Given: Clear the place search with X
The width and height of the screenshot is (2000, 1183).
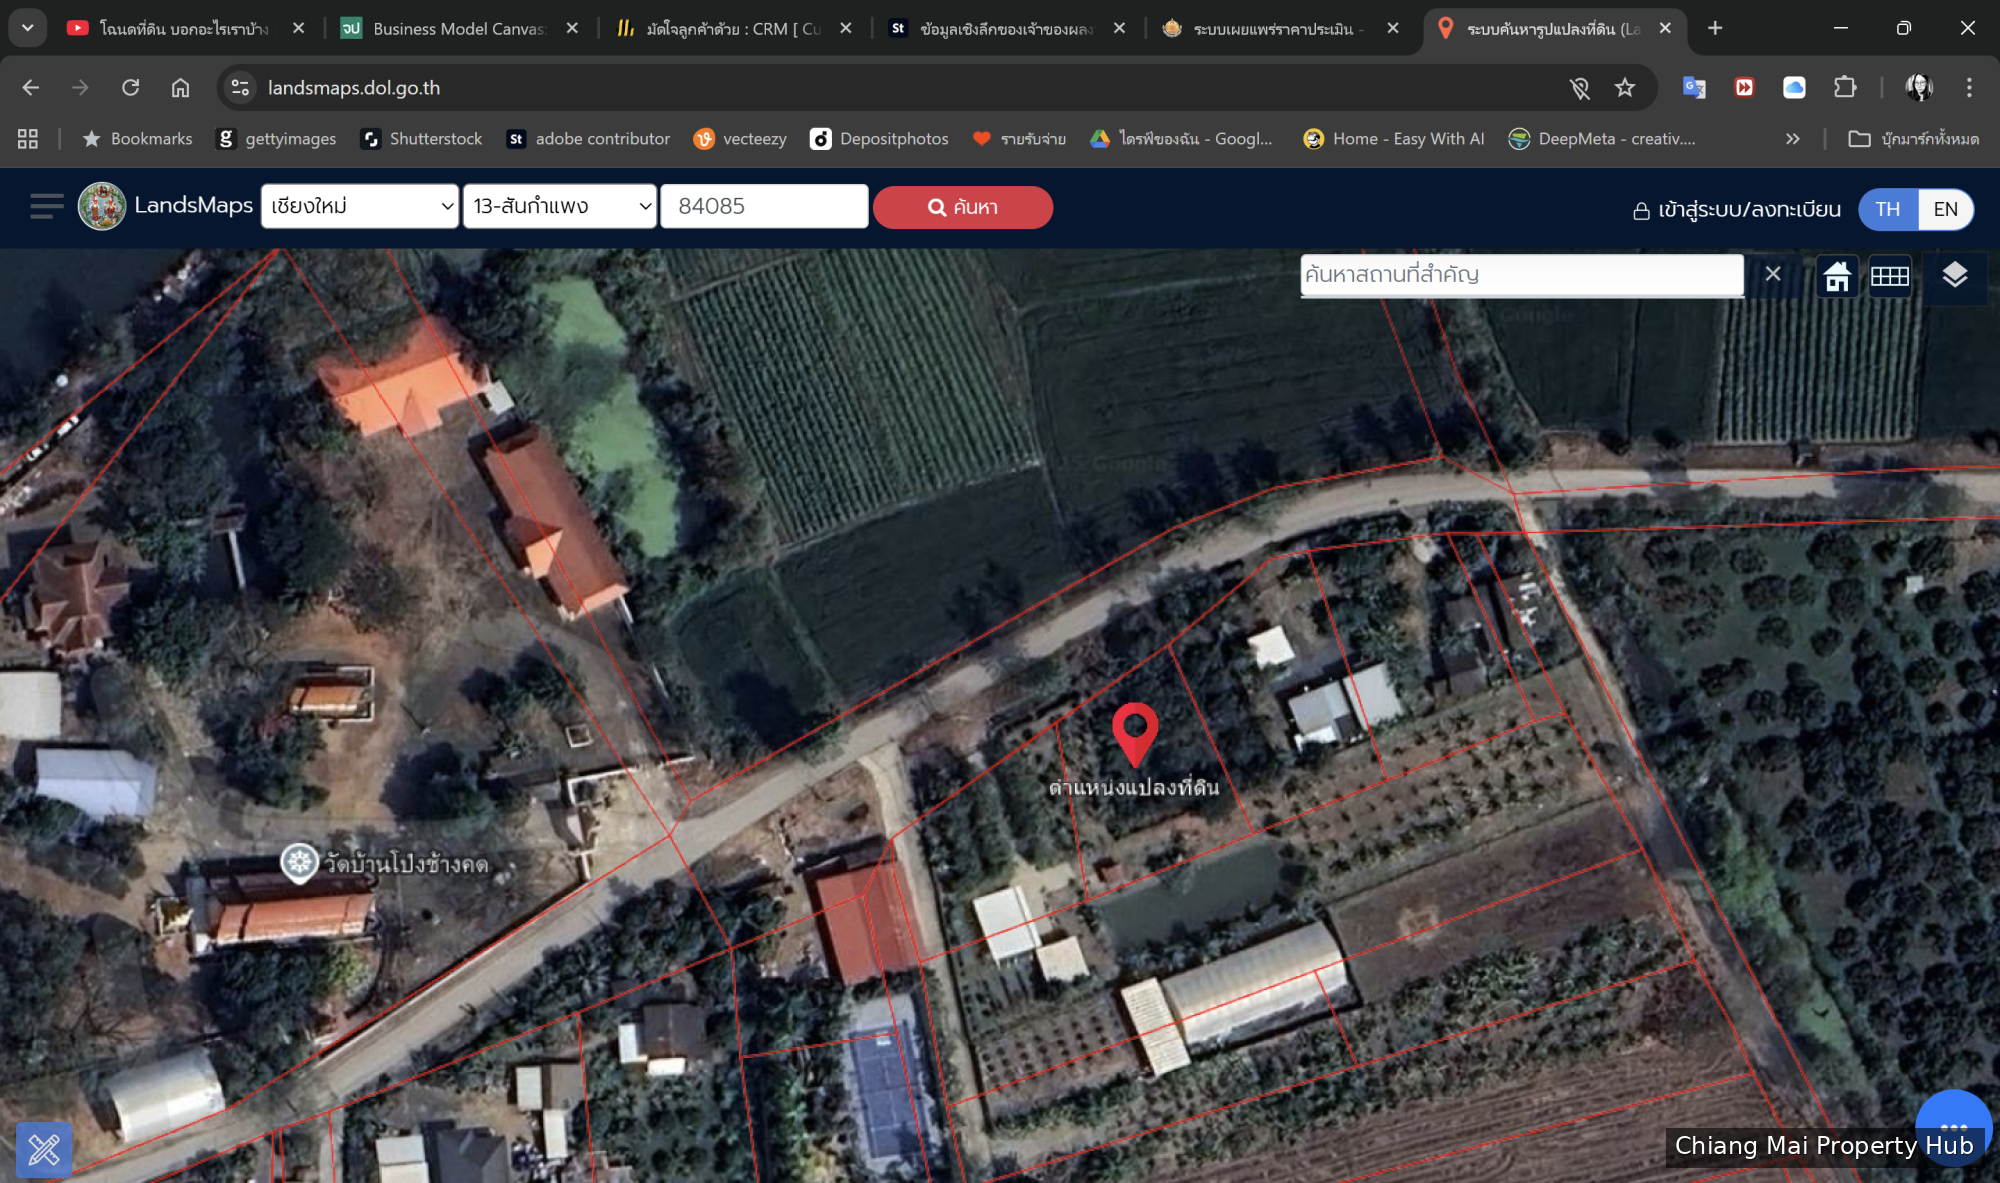Looking at the screenshot, I should coord(1773,274).
